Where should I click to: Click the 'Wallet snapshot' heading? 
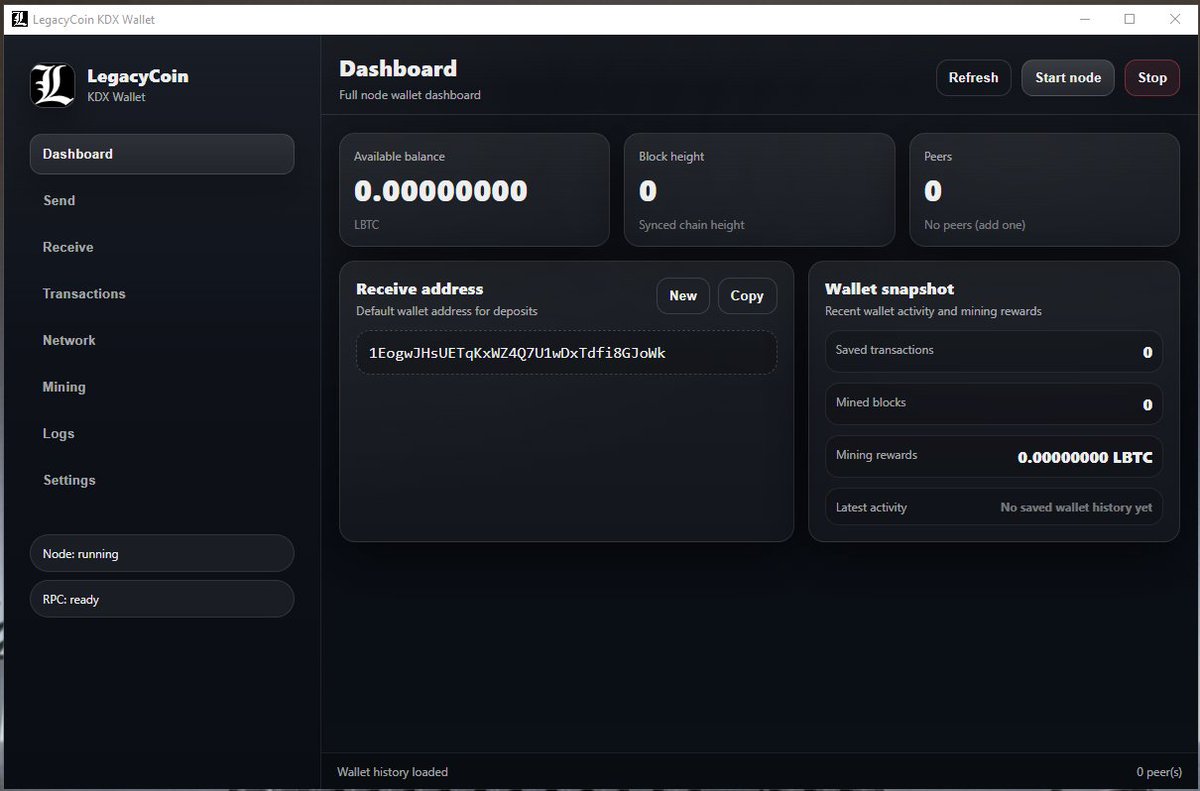pos(889,289)
